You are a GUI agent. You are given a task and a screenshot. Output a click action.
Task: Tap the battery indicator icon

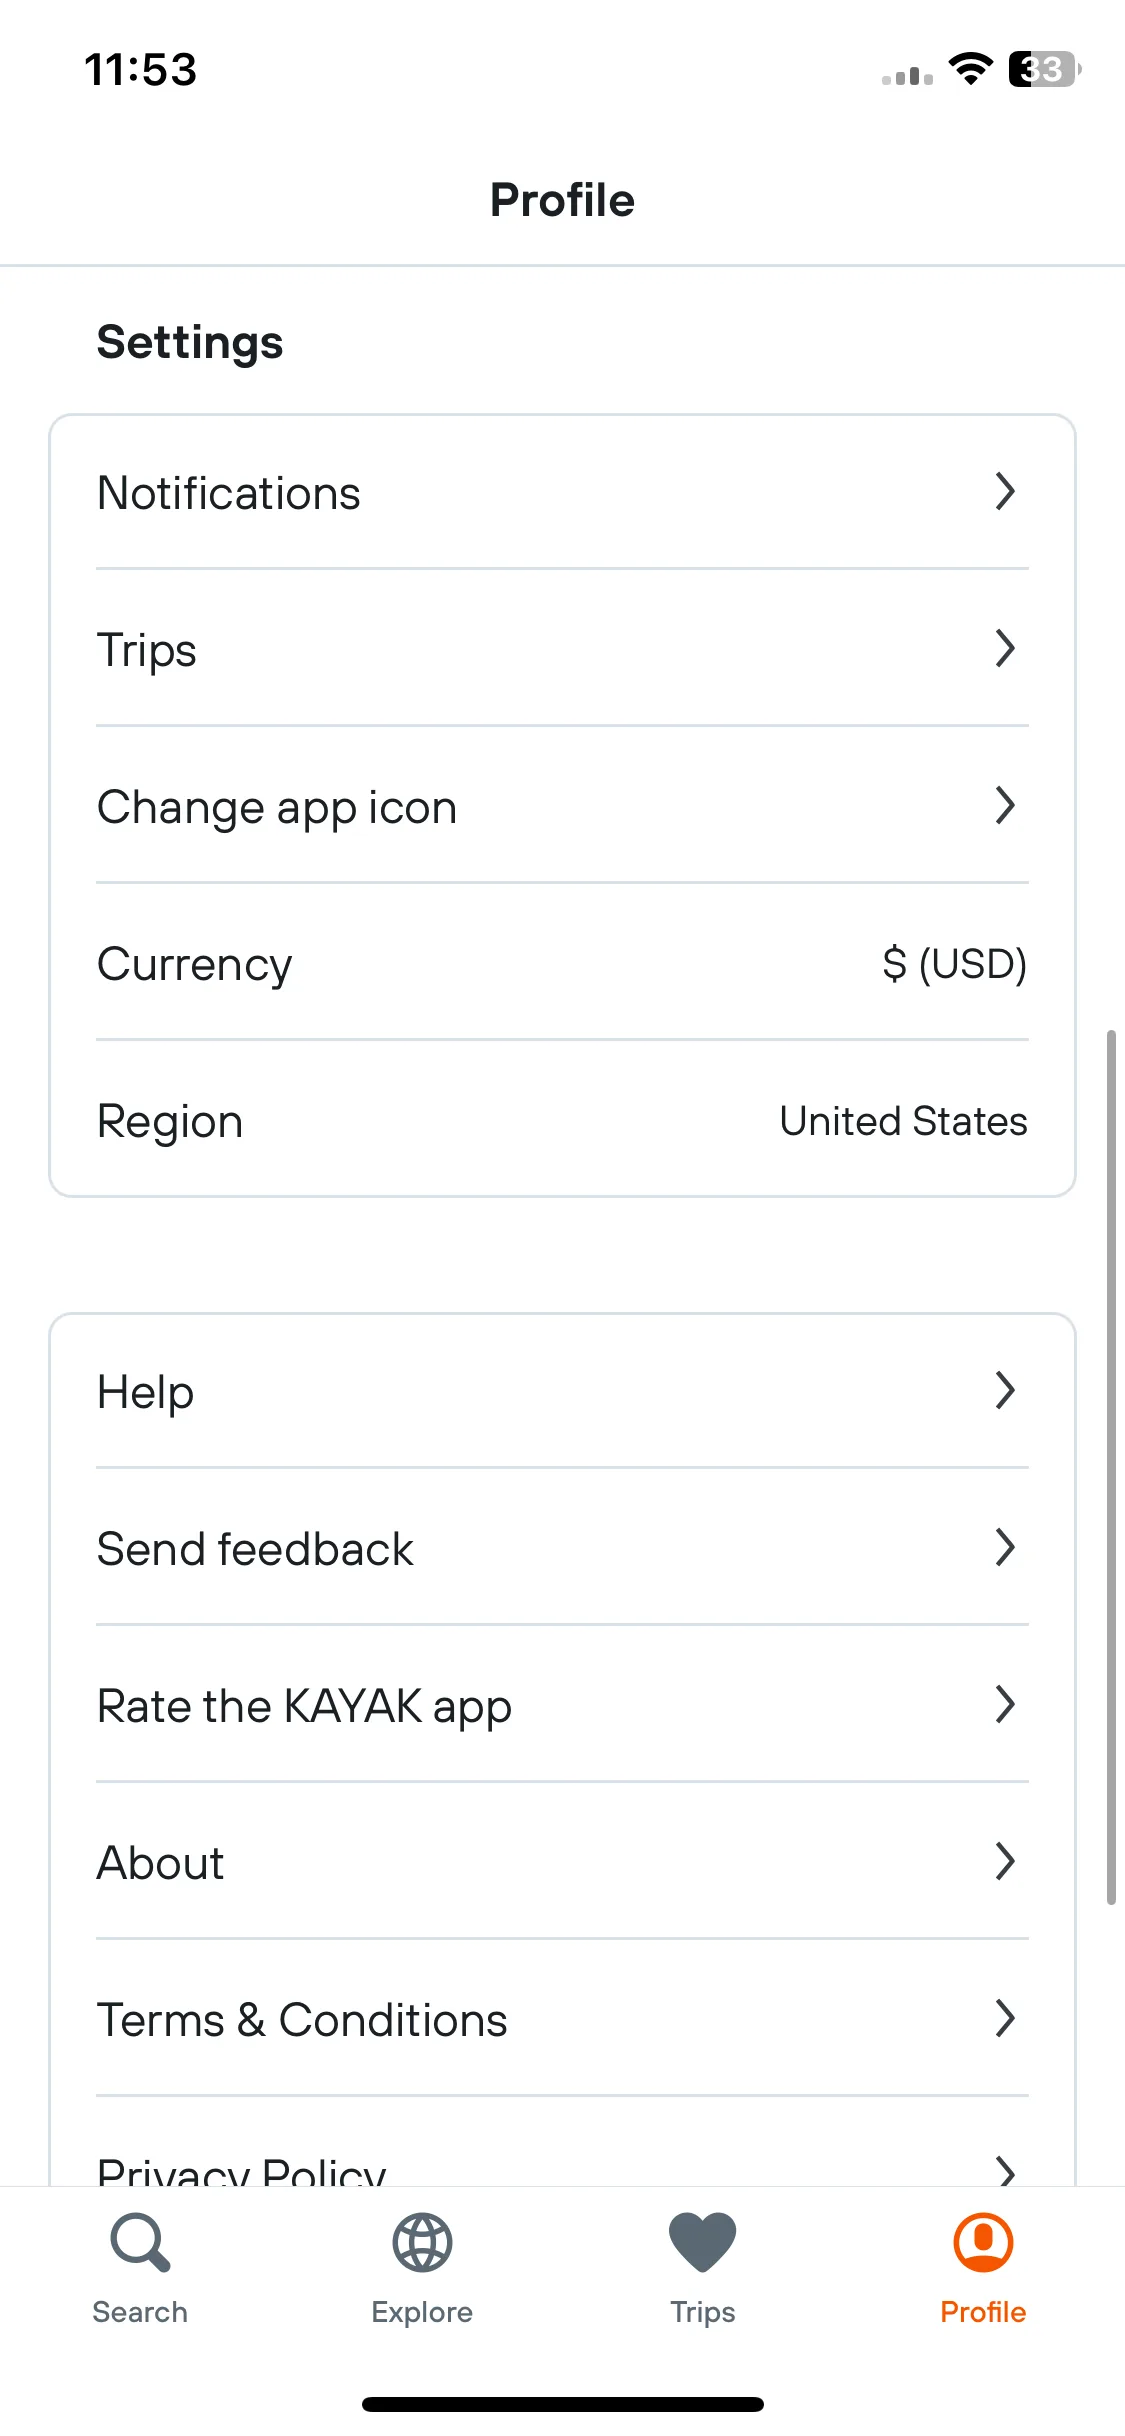1044,69
